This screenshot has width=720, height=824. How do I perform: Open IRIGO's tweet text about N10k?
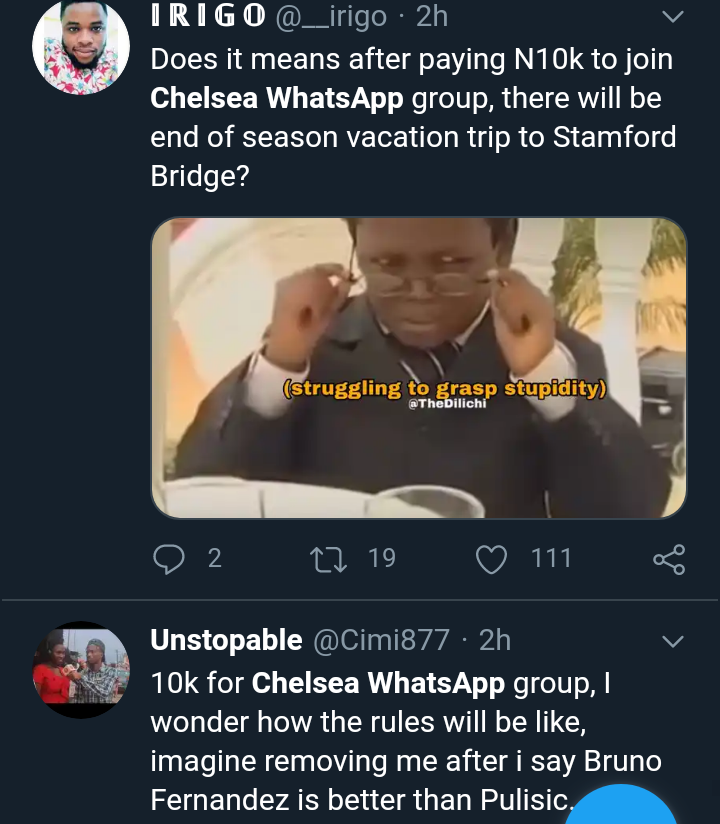(x=412, y=118)
